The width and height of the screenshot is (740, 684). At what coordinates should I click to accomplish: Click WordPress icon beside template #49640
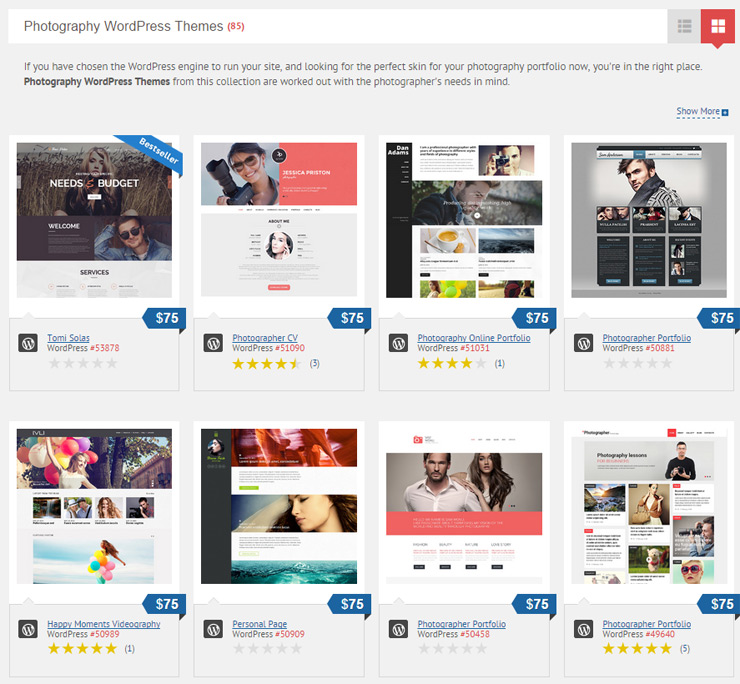[x=583, y=629]
